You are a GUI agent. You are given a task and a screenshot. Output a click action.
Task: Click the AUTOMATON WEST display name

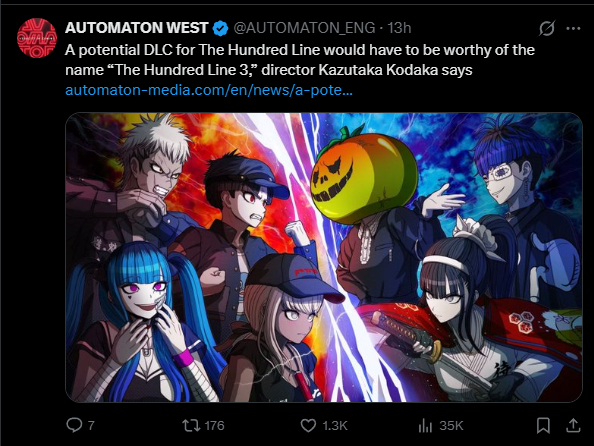(137, 28)
